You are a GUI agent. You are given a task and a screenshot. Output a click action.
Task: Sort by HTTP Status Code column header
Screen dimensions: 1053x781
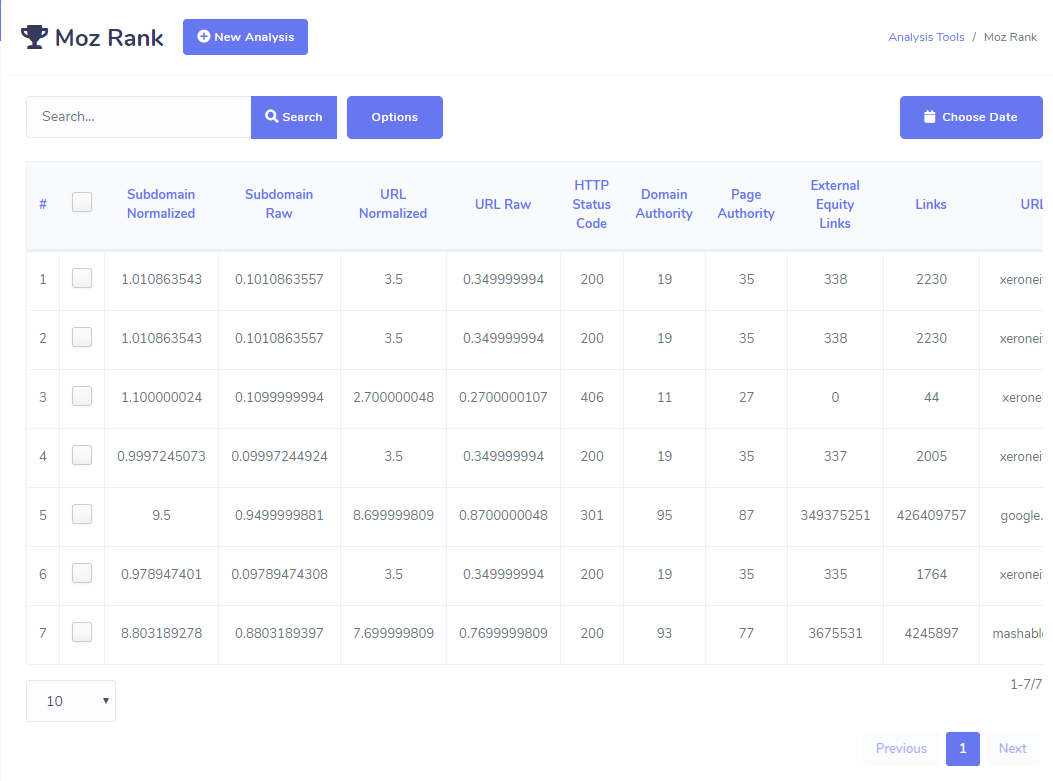[591, 204]
